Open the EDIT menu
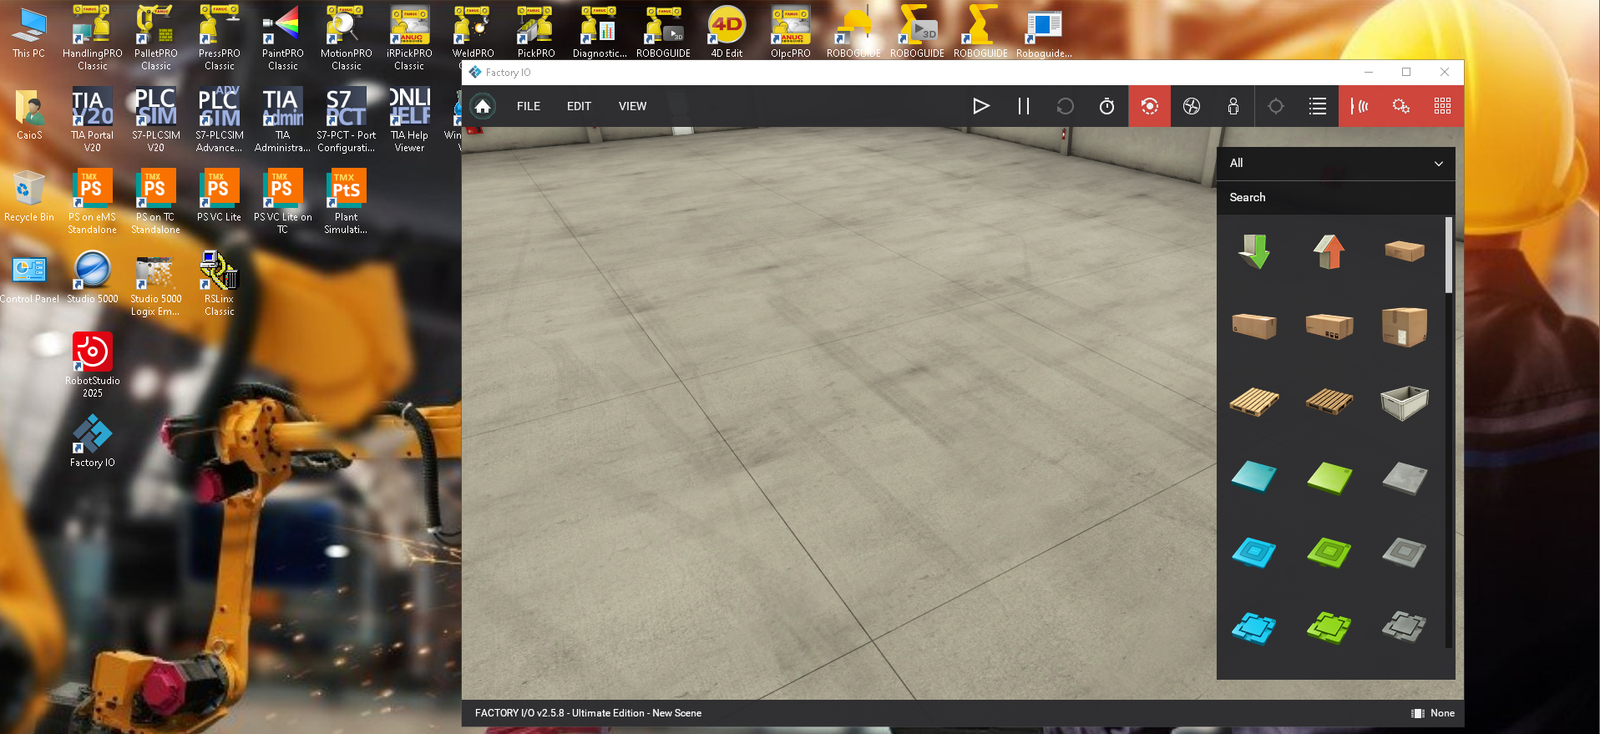 [579, 106]
